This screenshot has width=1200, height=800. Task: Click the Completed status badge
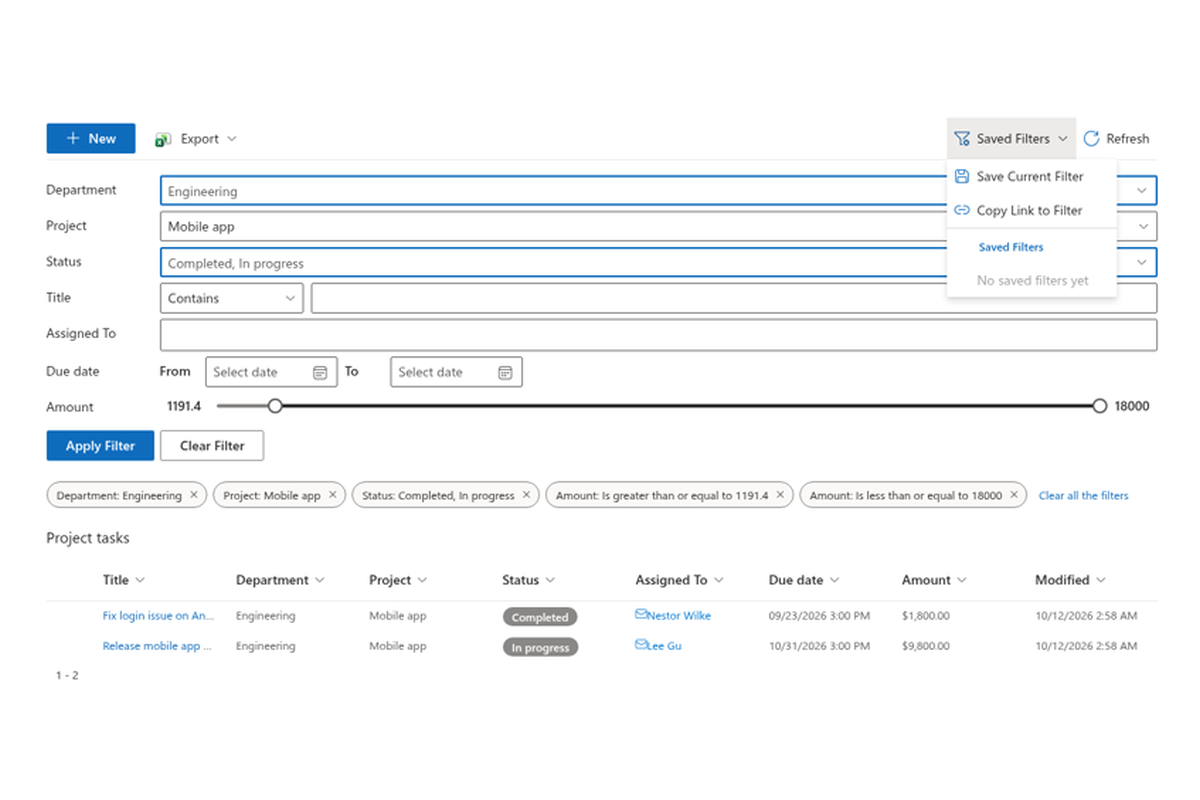(x=540, y=617)
